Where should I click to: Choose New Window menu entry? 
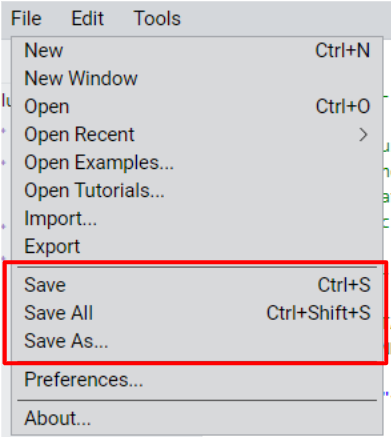point(197,78)
